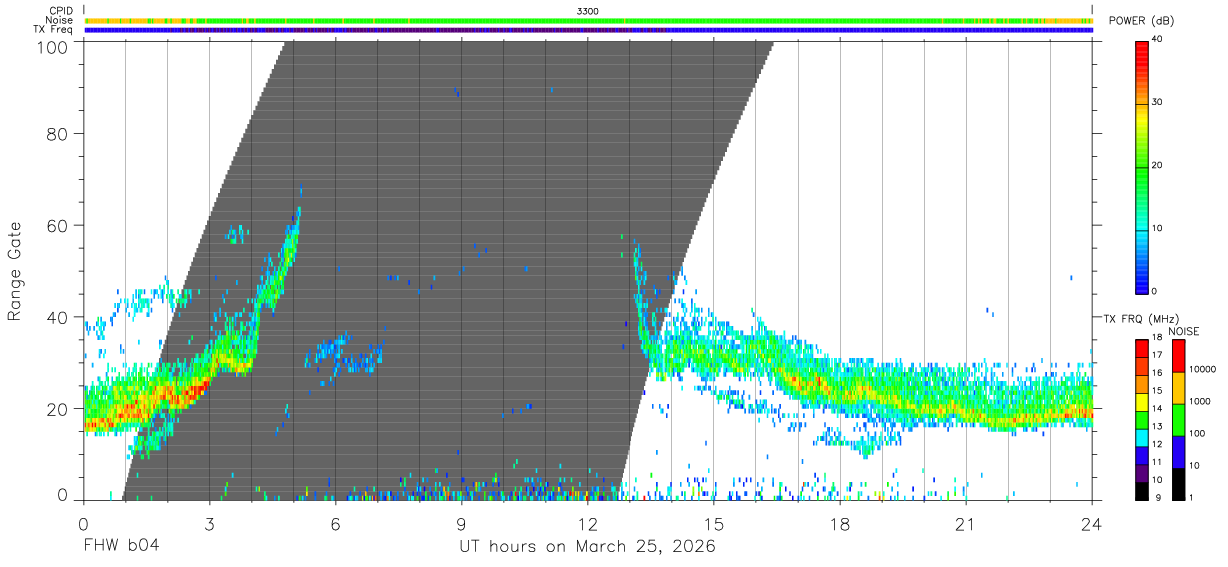Click the 'UT hours on March 25, 2026' axis title
The image size is (1228, 567).
pyautogui.click(x=587, y=547)
